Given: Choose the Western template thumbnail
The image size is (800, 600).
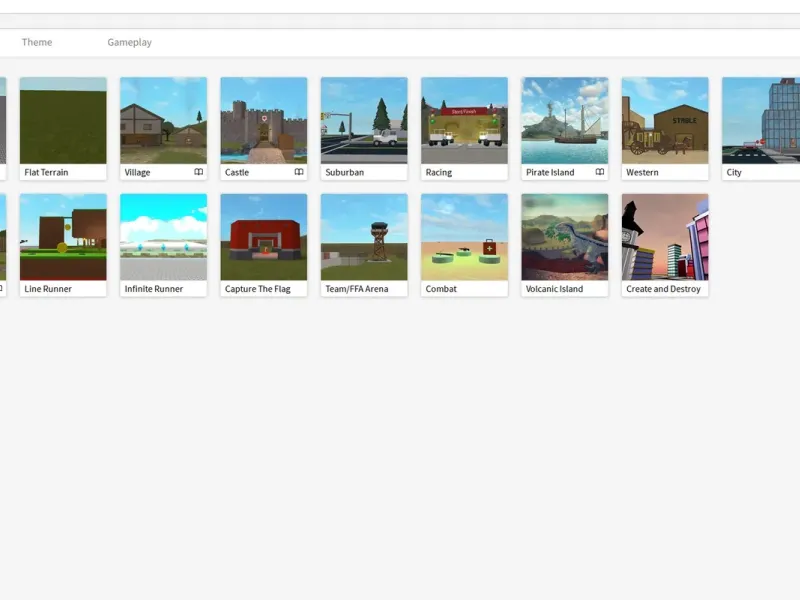Looking at the screenshot, I should click(x=665, y=120).
